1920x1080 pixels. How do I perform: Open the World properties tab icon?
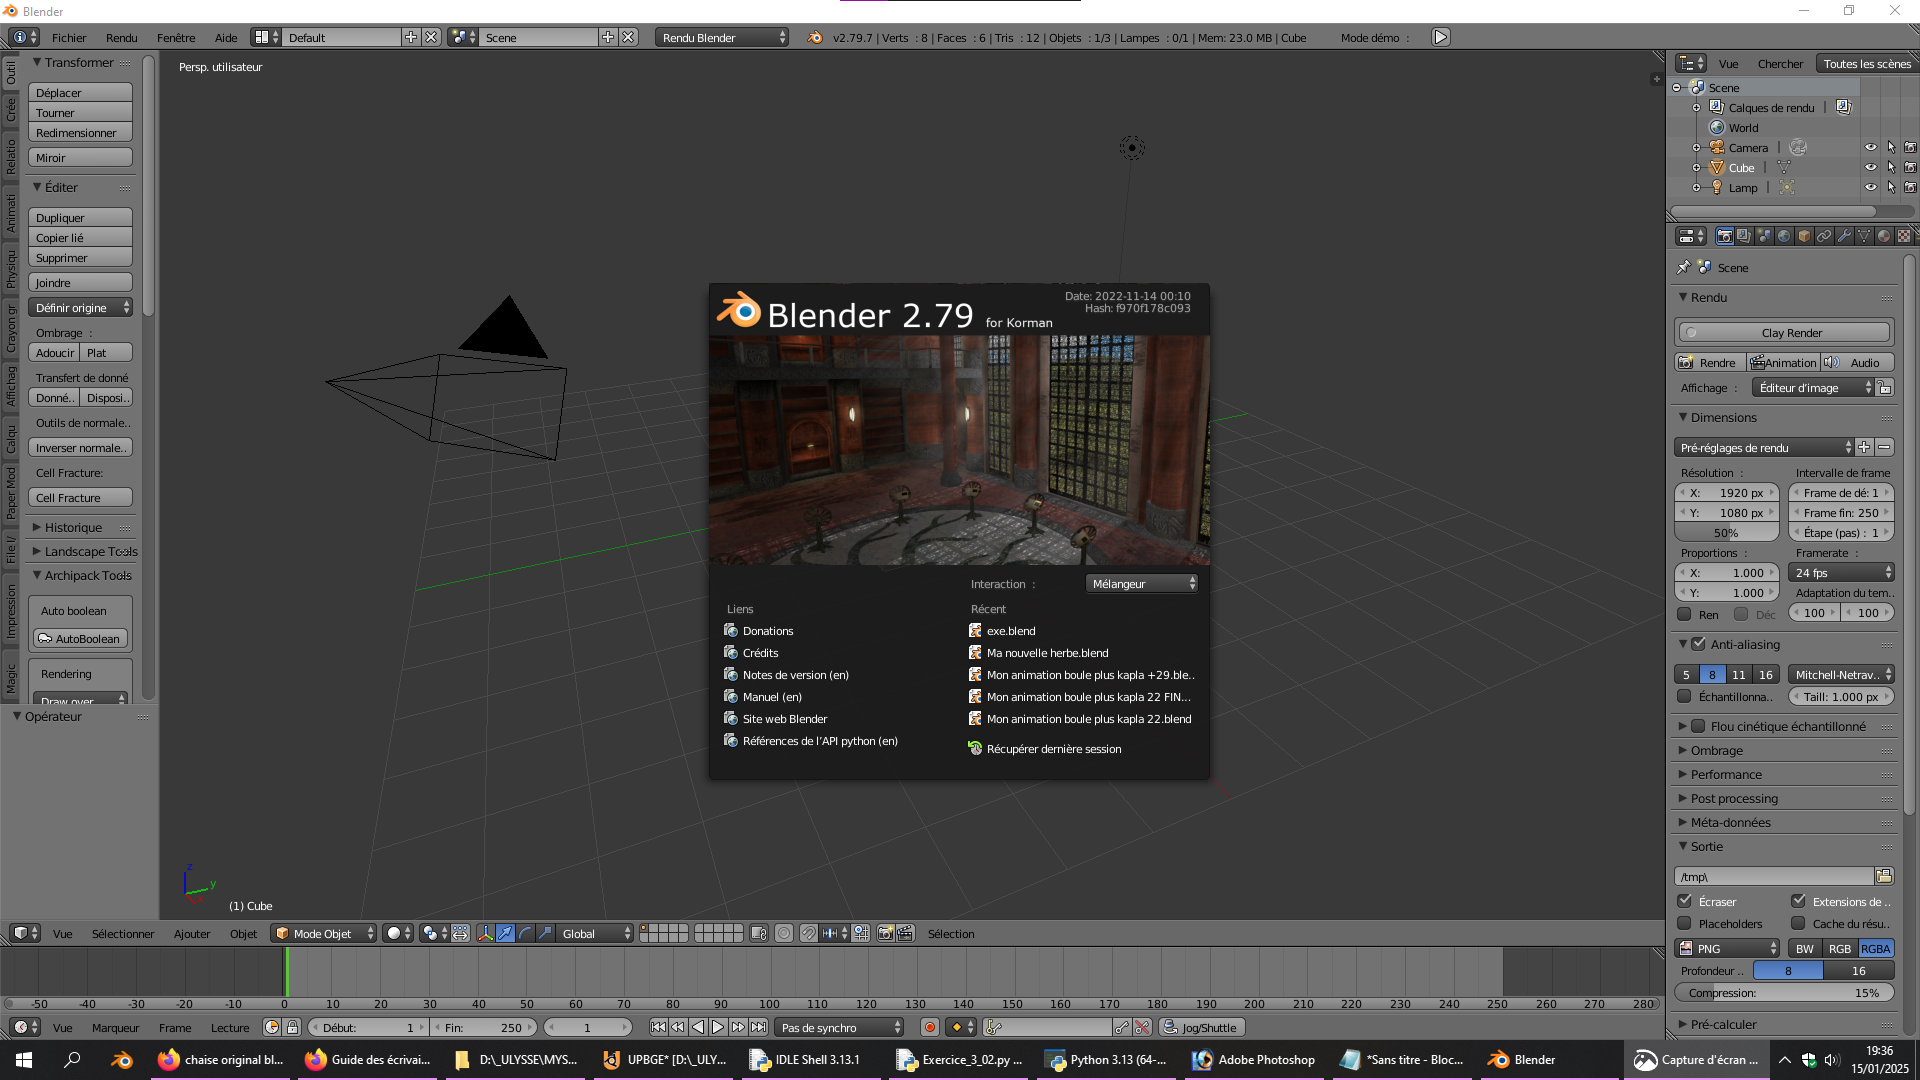click(1784, 236)
